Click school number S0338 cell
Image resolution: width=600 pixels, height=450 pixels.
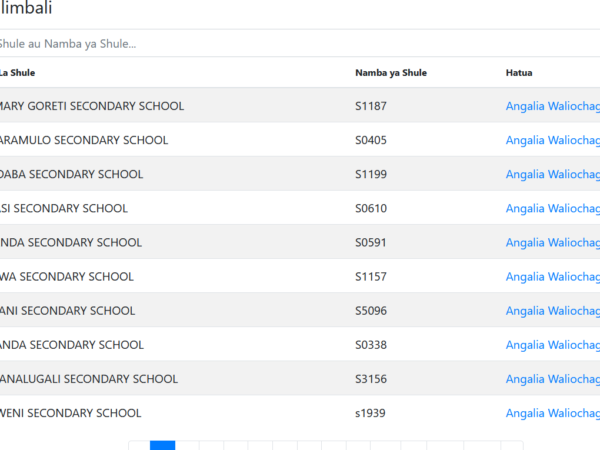371,345
